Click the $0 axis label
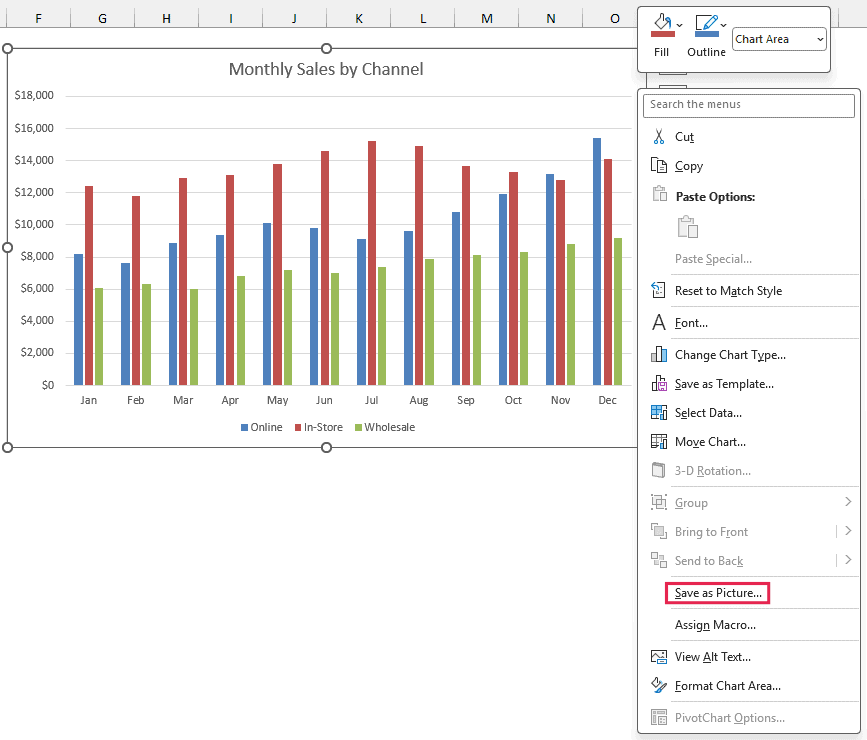Screen dimensions: 867x740 click(48, 385)
